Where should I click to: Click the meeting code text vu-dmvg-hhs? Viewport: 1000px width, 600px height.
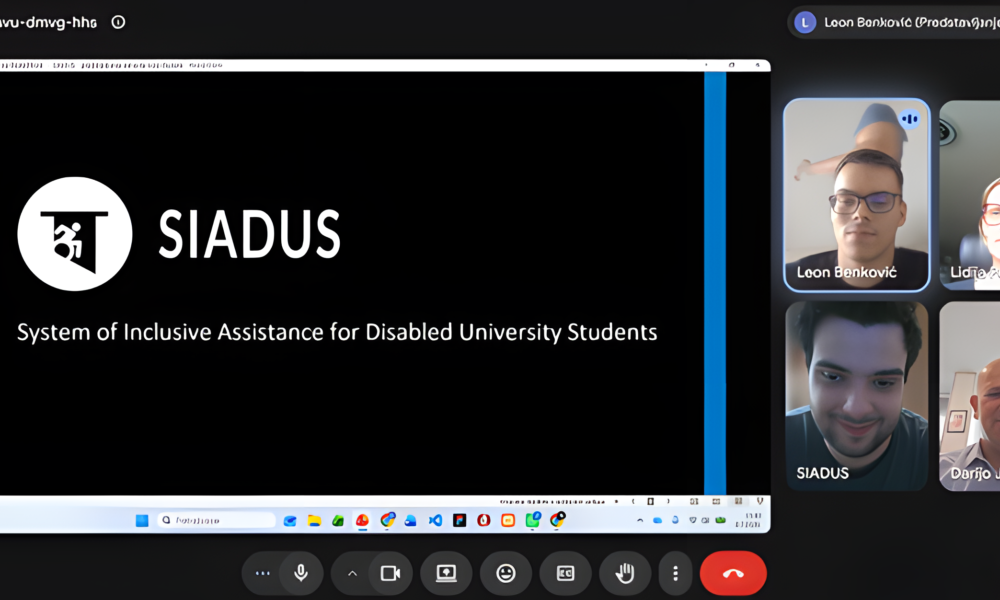[x=48, y=23]
